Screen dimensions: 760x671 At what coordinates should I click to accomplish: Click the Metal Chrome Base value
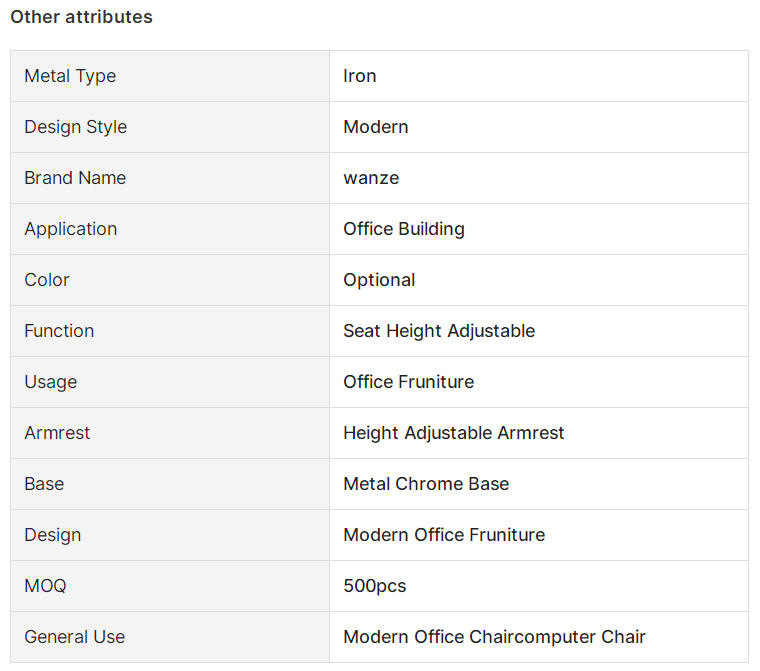426,484
